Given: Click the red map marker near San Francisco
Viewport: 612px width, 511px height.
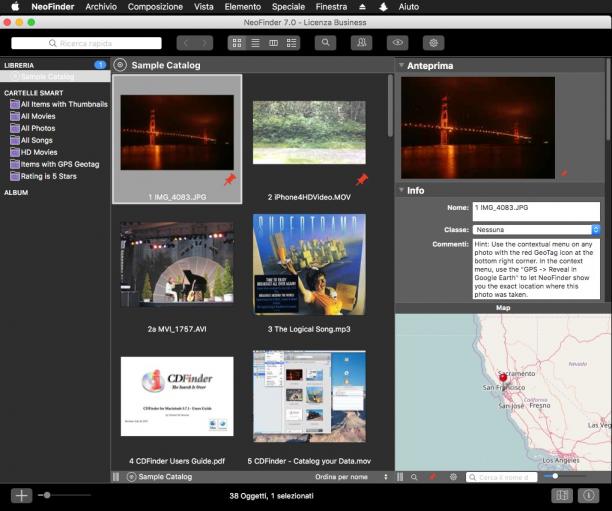Looking at the screenshot, I should click(x=503, y=377).
